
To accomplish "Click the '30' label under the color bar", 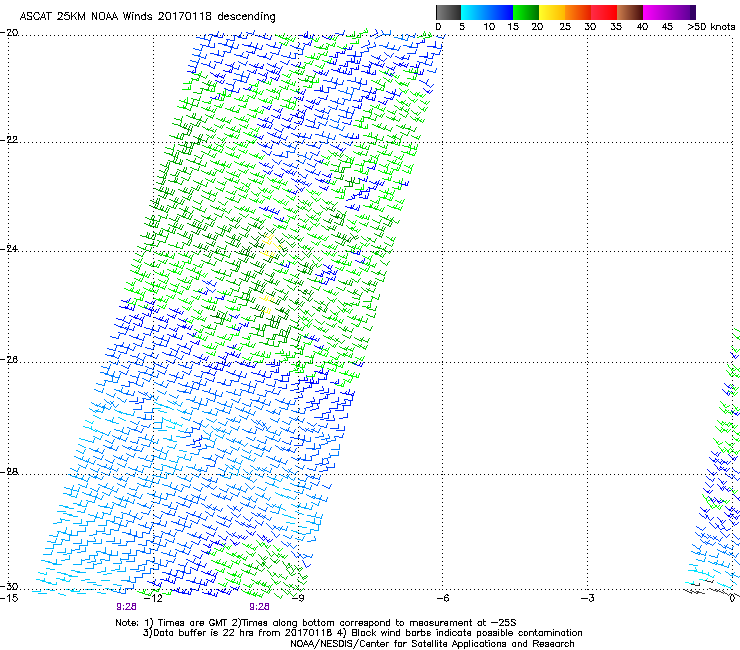I will pyautogui.click(x=590, y=27).
